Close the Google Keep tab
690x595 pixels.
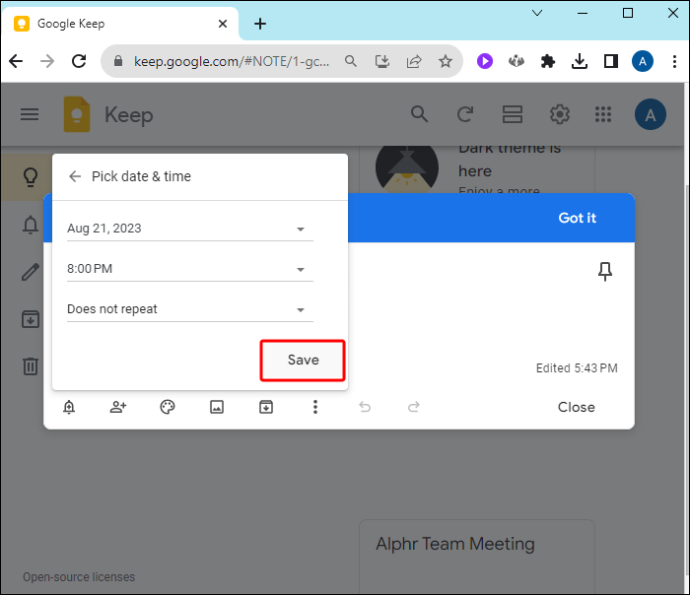tap(223, 23)
